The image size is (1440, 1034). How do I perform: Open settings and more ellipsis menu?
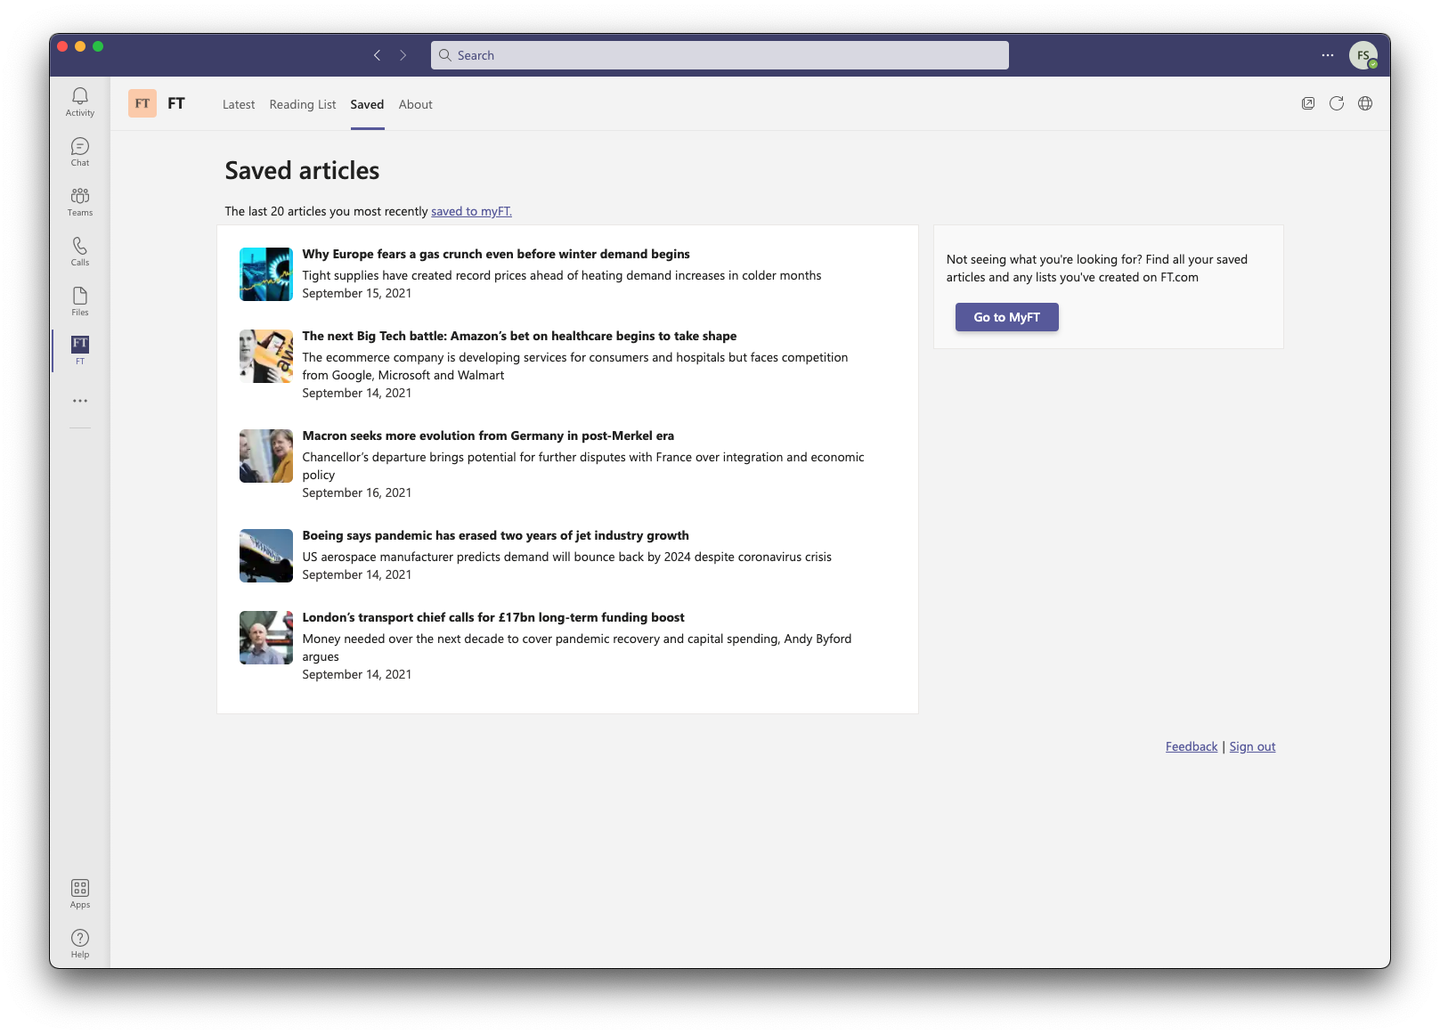[1327, 56]
